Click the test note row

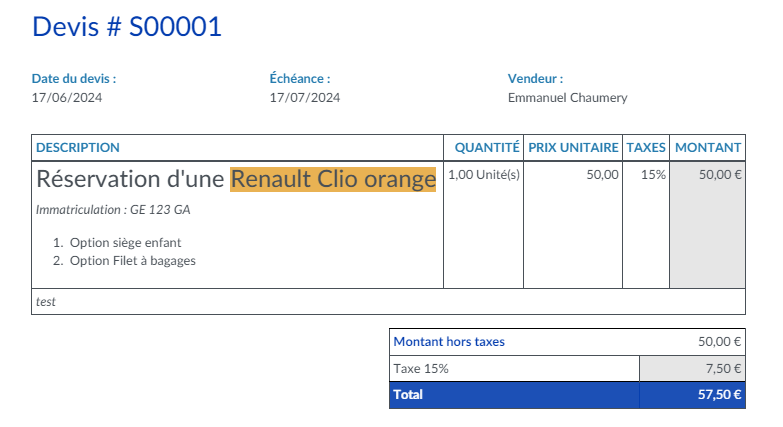coord(46,301)
